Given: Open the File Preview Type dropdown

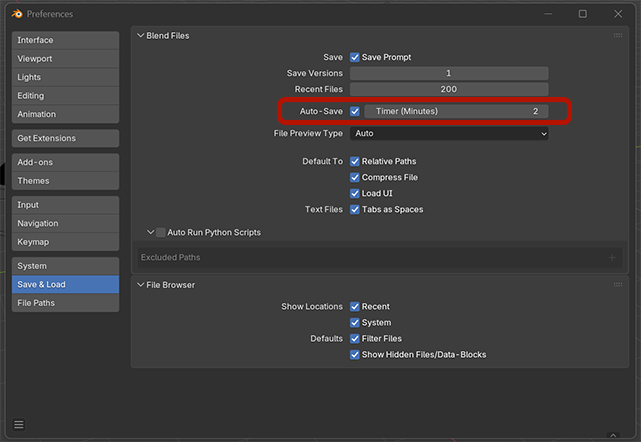Looking at the screenshot, I should (449, 133).
